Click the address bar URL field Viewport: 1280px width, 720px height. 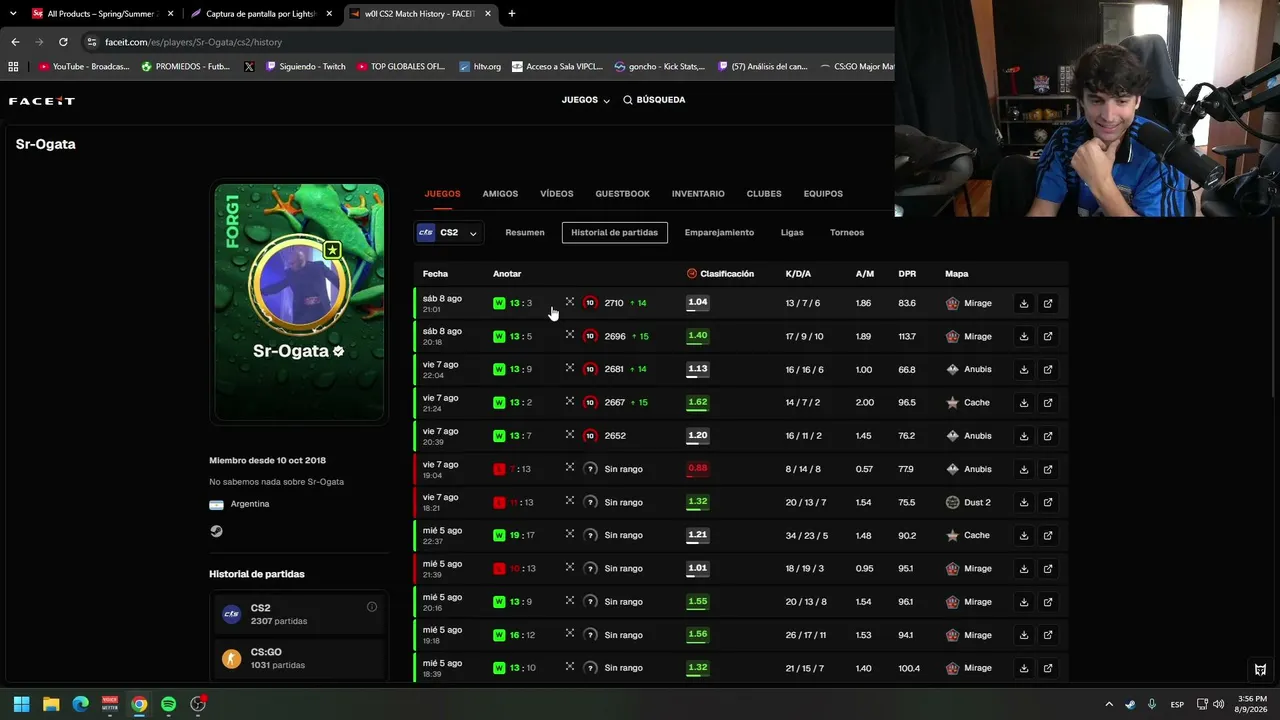point(480,42)
